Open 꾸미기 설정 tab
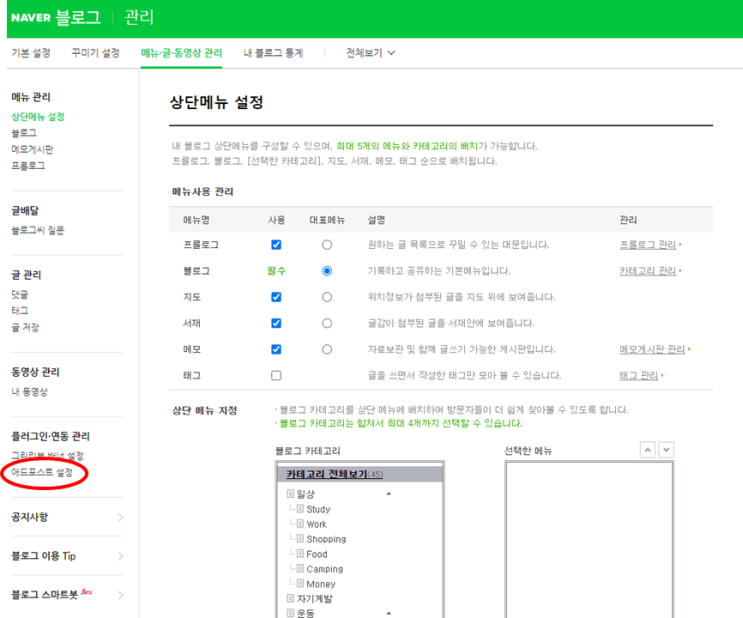 point(95,53)
